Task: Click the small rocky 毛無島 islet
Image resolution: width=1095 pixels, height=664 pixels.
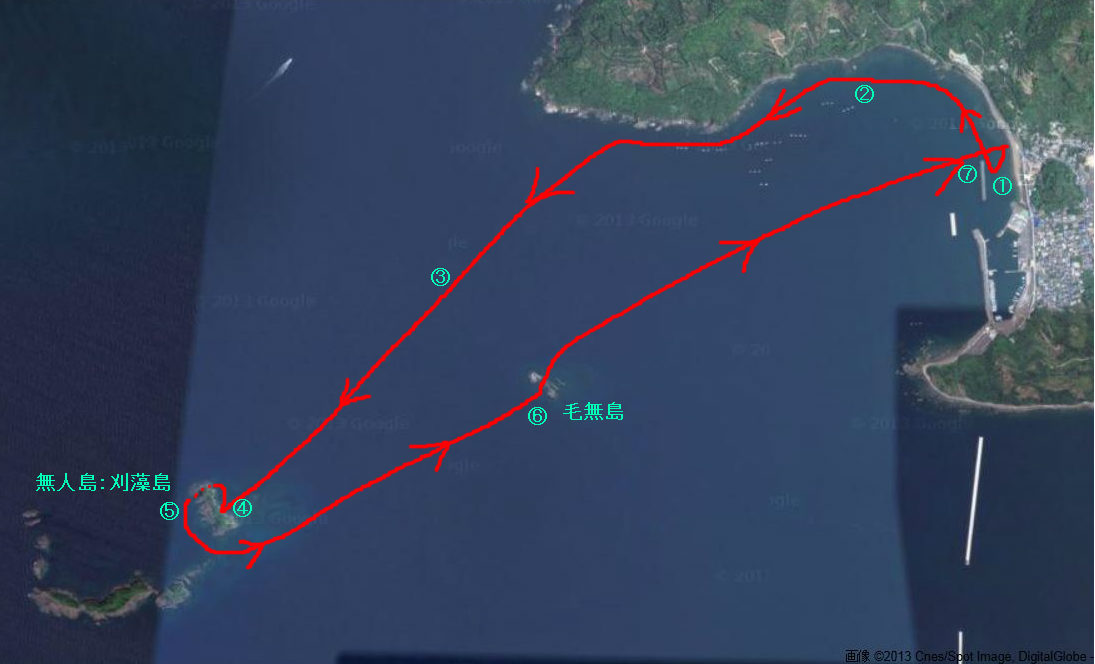Action: coord(547,383)
